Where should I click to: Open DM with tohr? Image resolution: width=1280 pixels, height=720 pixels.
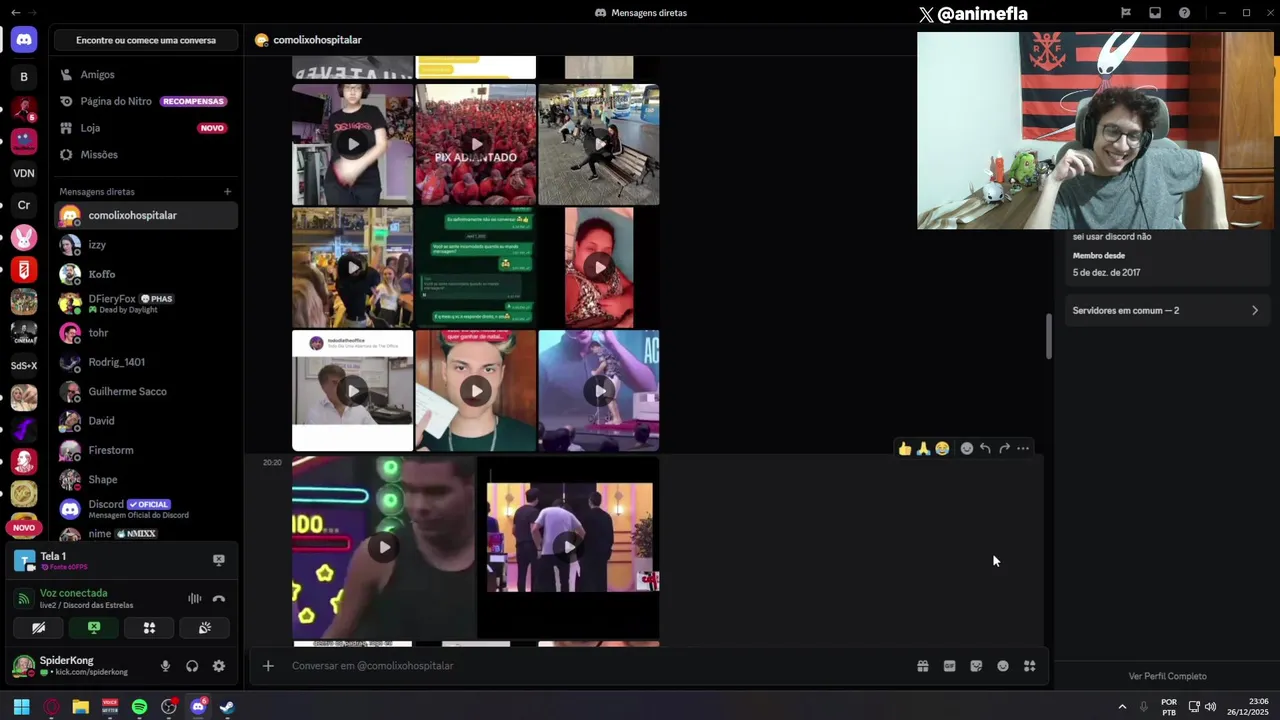(146, 333)
